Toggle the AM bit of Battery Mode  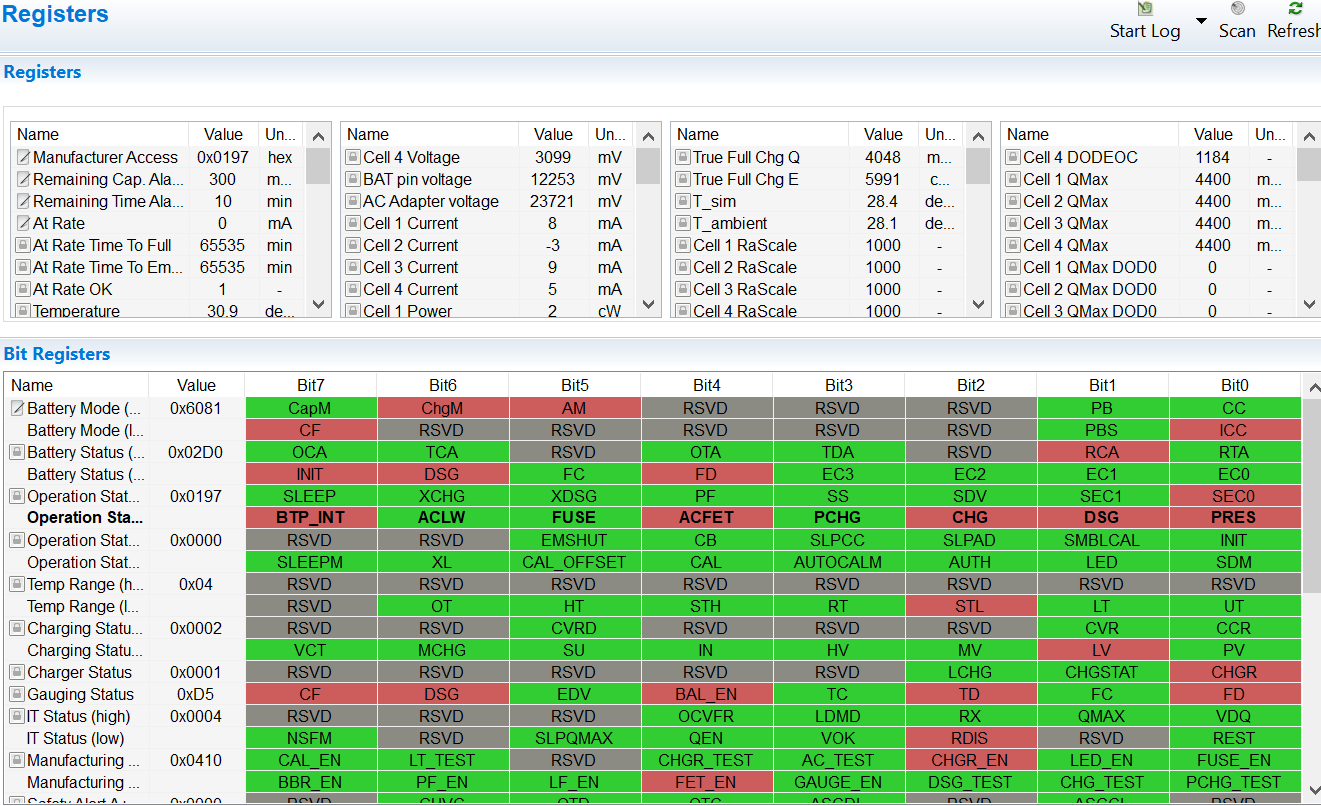coord(575,408)
